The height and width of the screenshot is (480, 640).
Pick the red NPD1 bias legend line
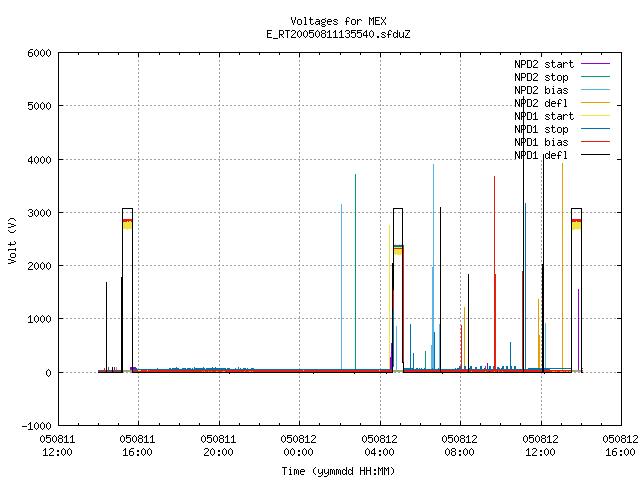[596, 142]
